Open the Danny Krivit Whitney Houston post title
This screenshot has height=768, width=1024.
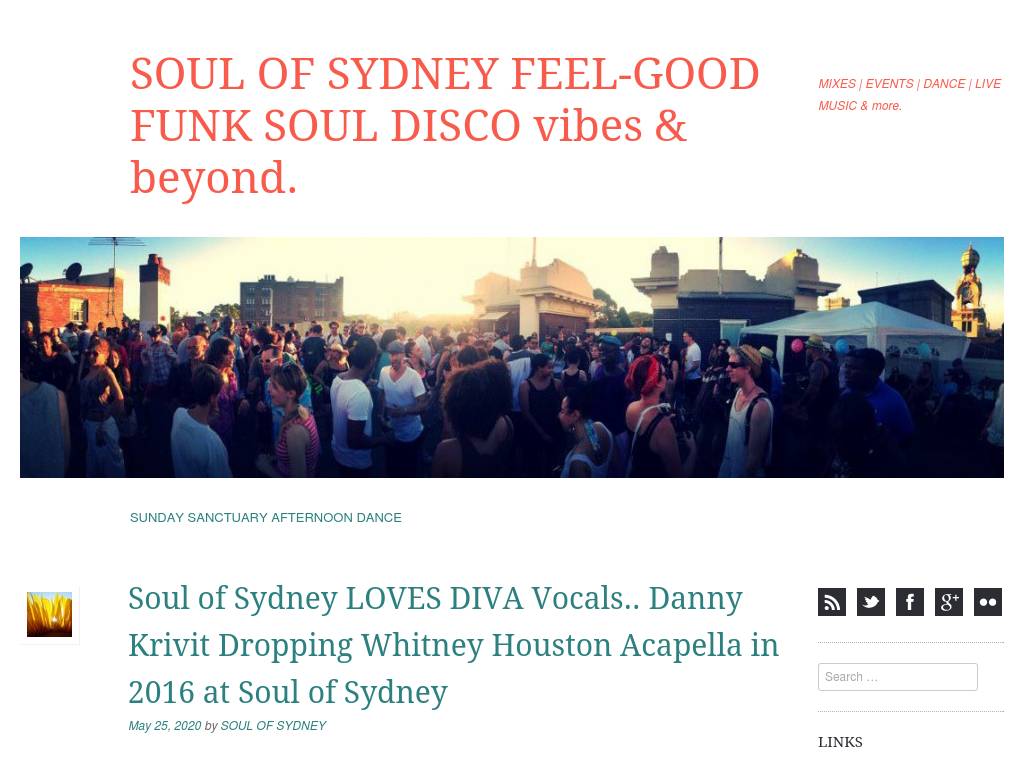click(x=453, y=645)
